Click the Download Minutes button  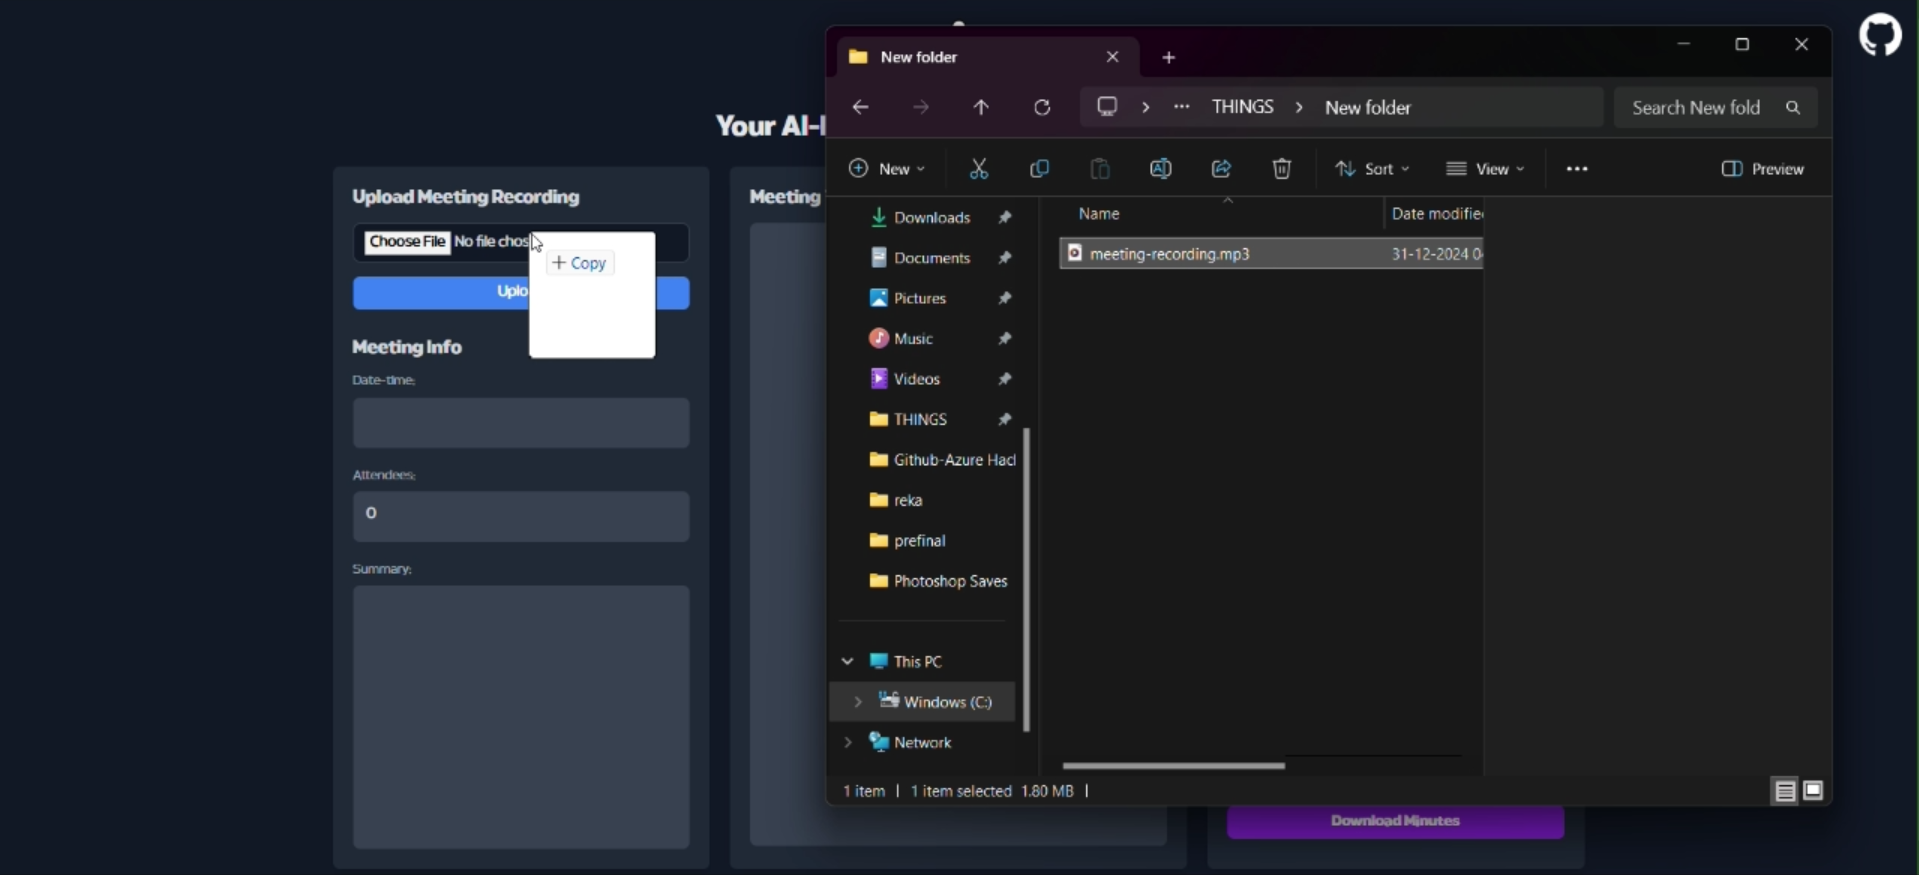[x=1396, y=822]
